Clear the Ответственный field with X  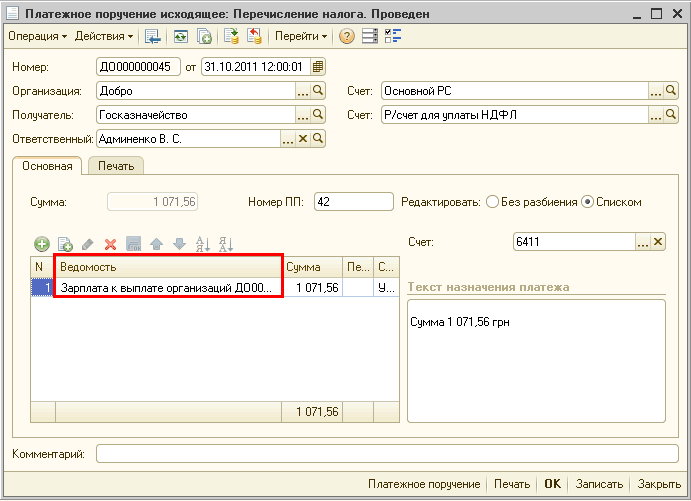coord(303,139)
